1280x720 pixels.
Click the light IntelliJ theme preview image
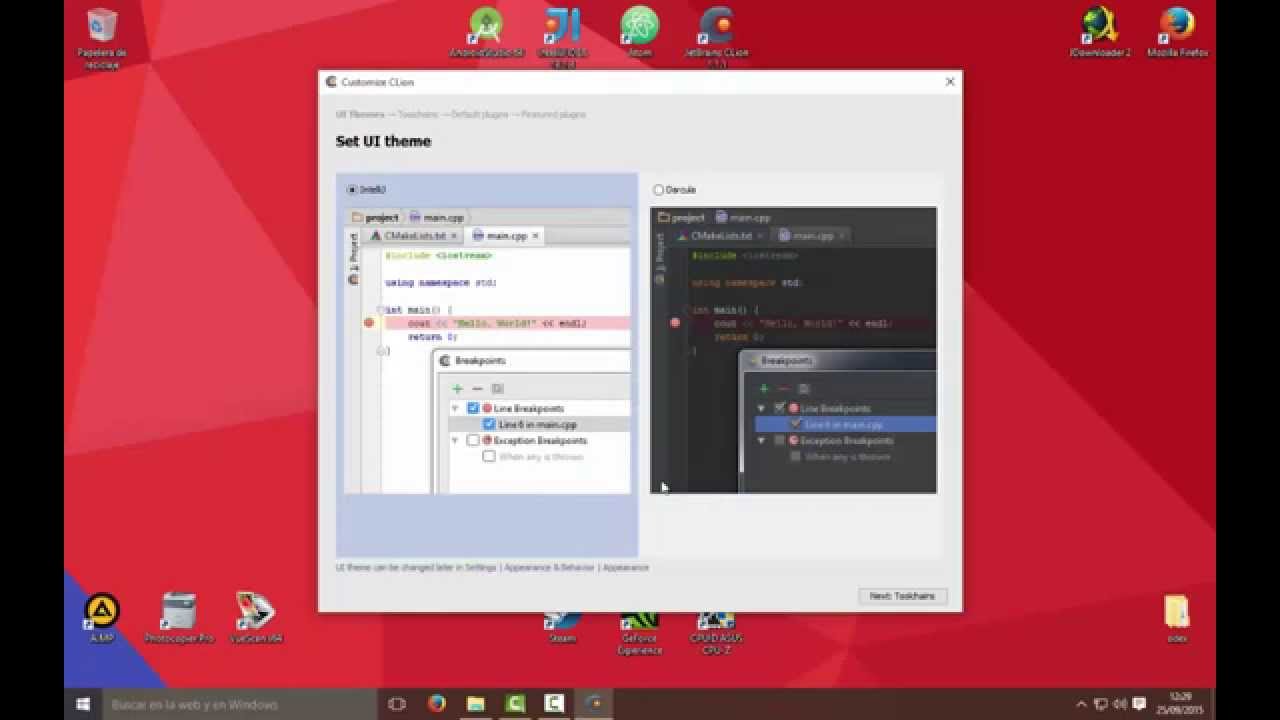pos(488,350)
